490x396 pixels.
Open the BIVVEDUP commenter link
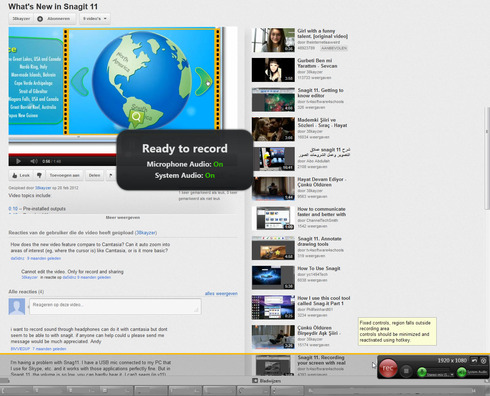tap(20, 349)
